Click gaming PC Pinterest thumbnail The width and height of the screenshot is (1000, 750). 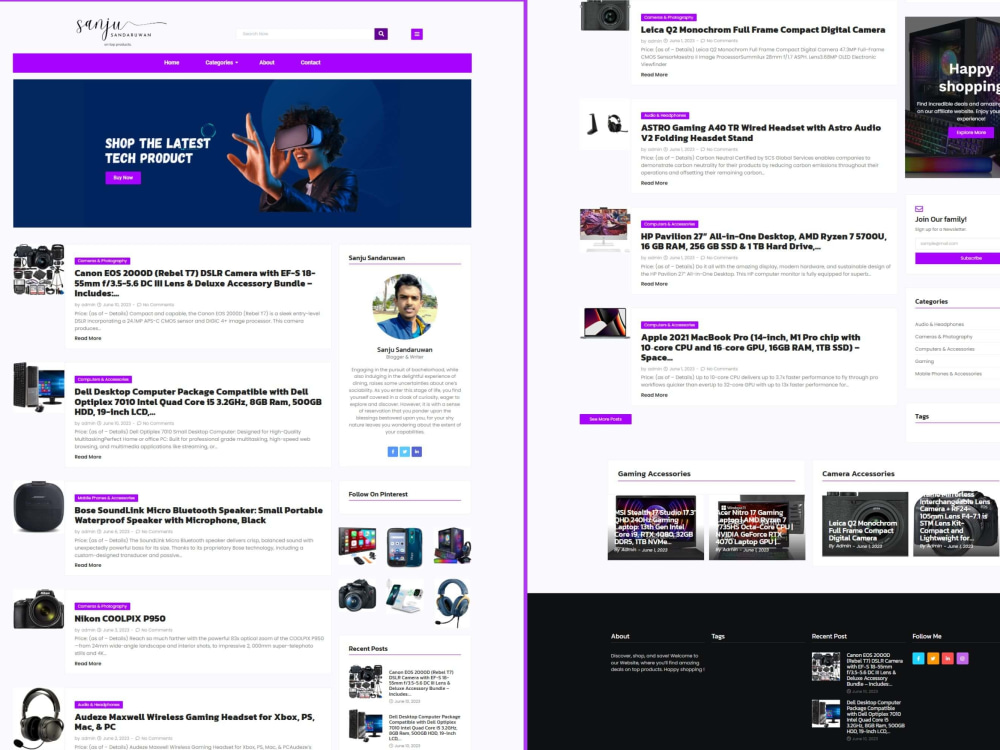coord(452,546)
